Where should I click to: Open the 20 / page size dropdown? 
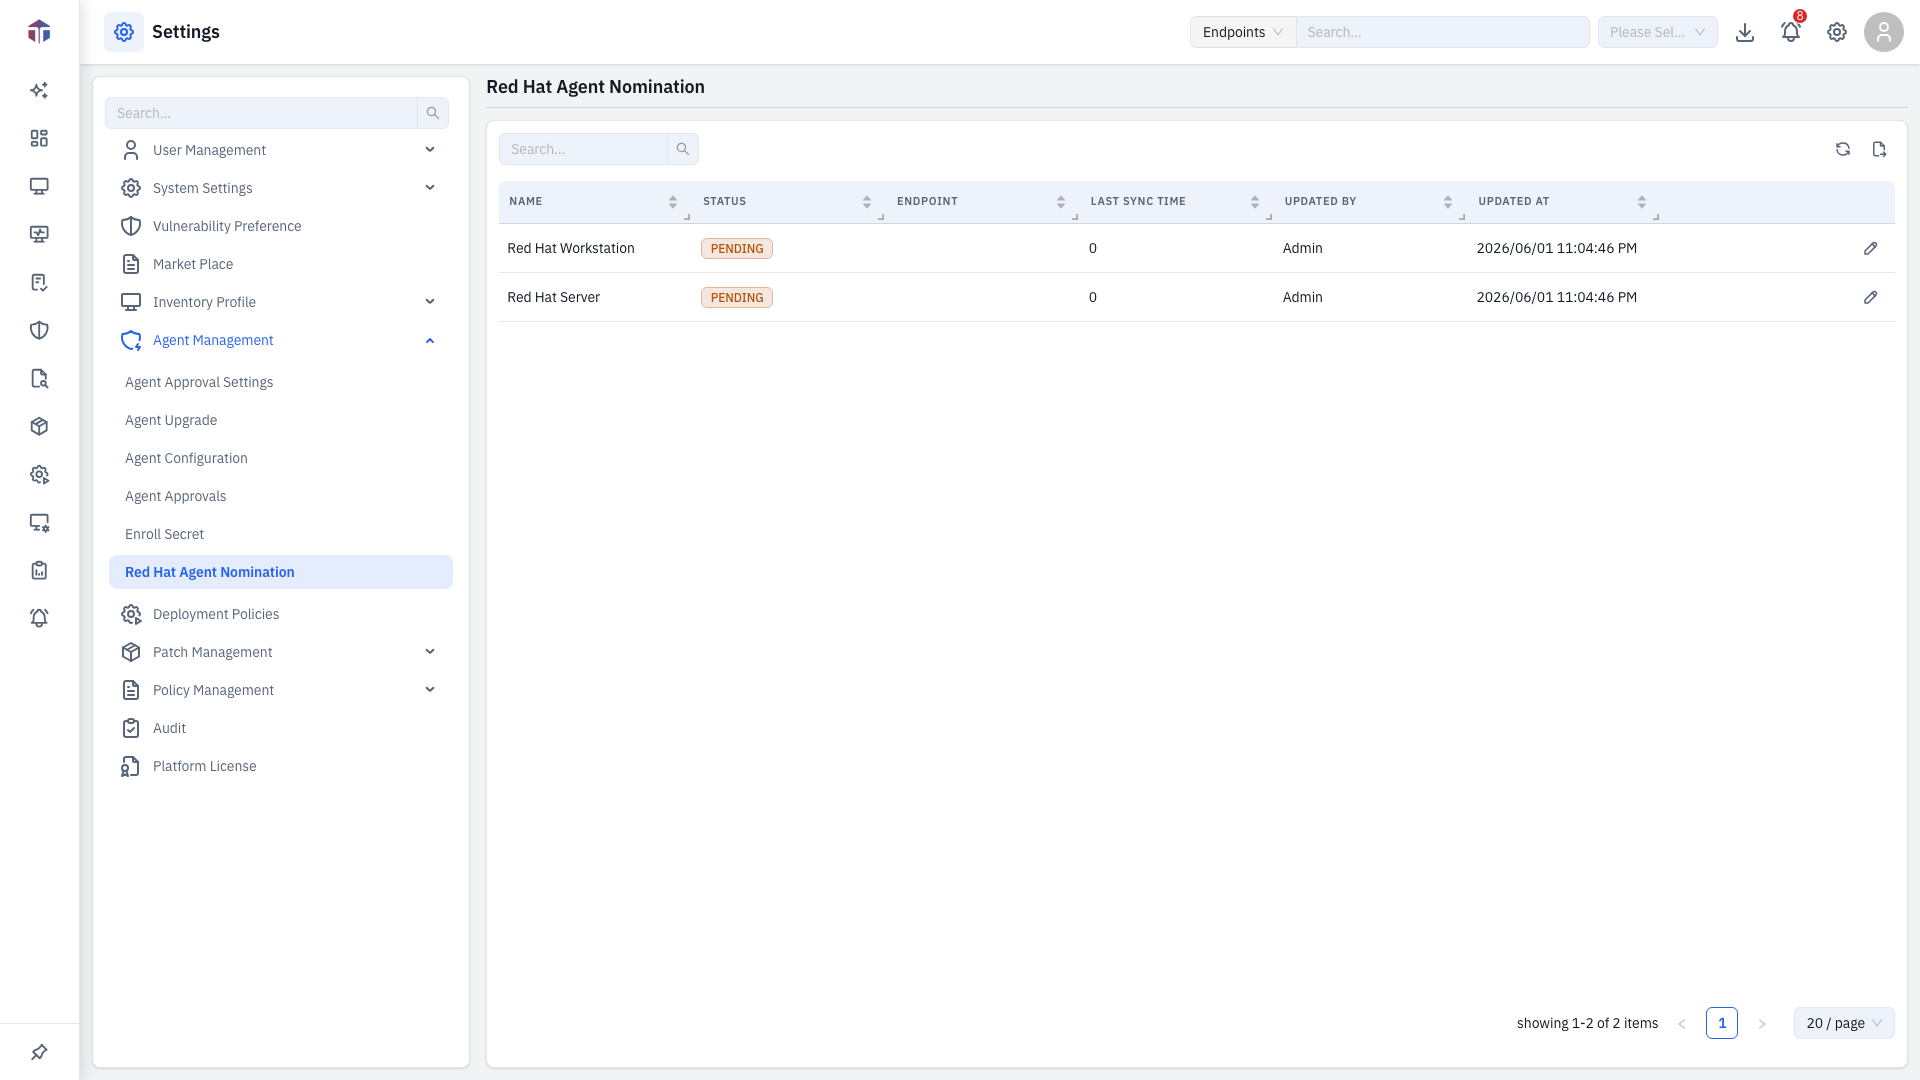click(x=1843, y=1023)
